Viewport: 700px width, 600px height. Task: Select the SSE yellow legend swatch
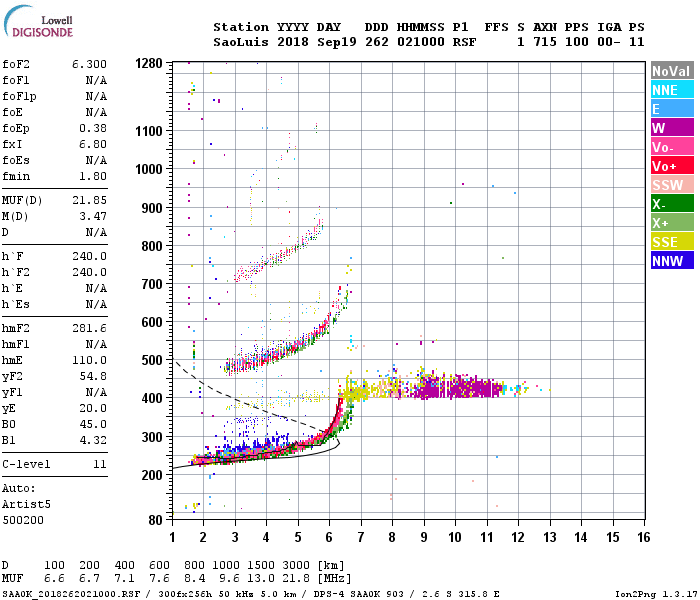click(672, 242)
